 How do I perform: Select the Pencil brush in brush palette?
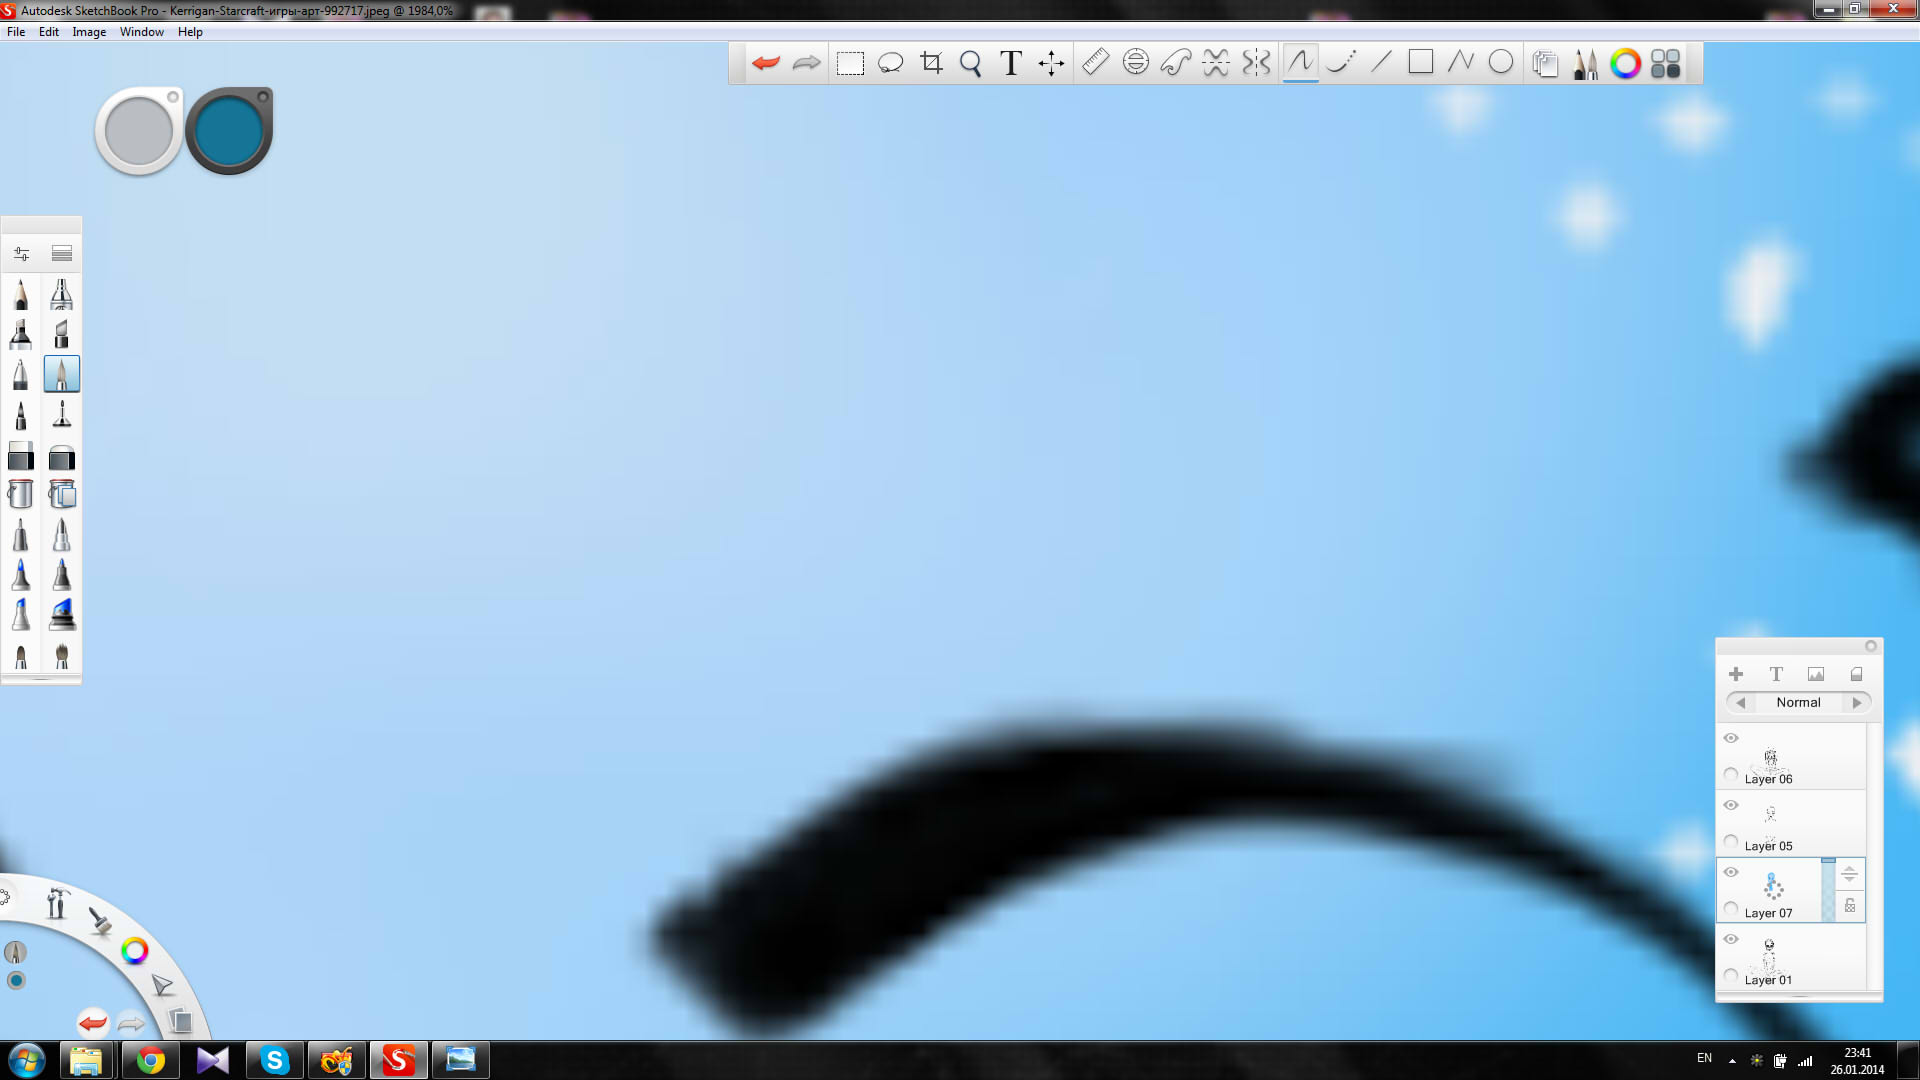(x=21, y=294)
